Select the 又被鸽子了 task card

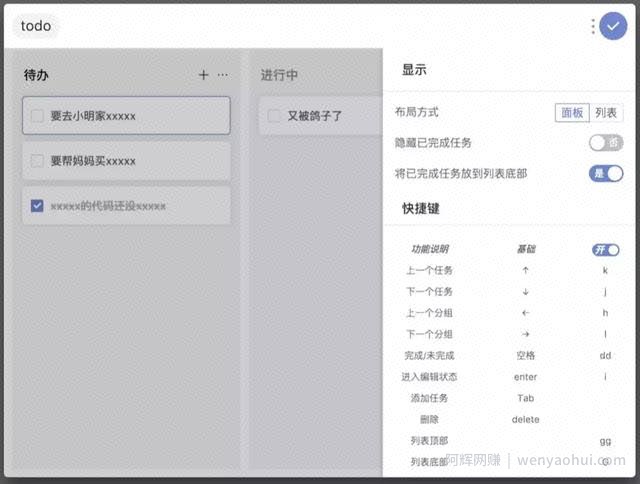click(321, 116)
